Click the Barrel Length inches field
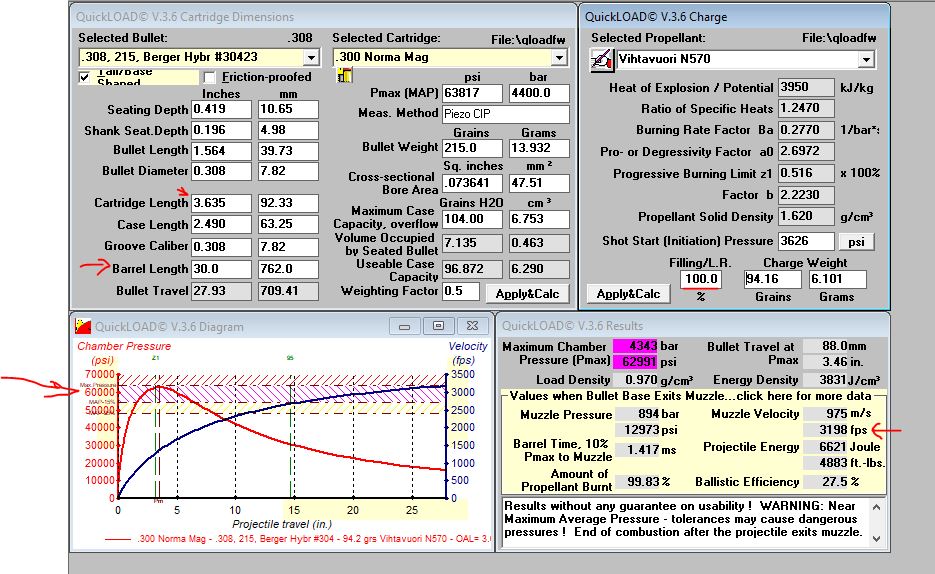 pyautogui.click(x=221, y=269)
